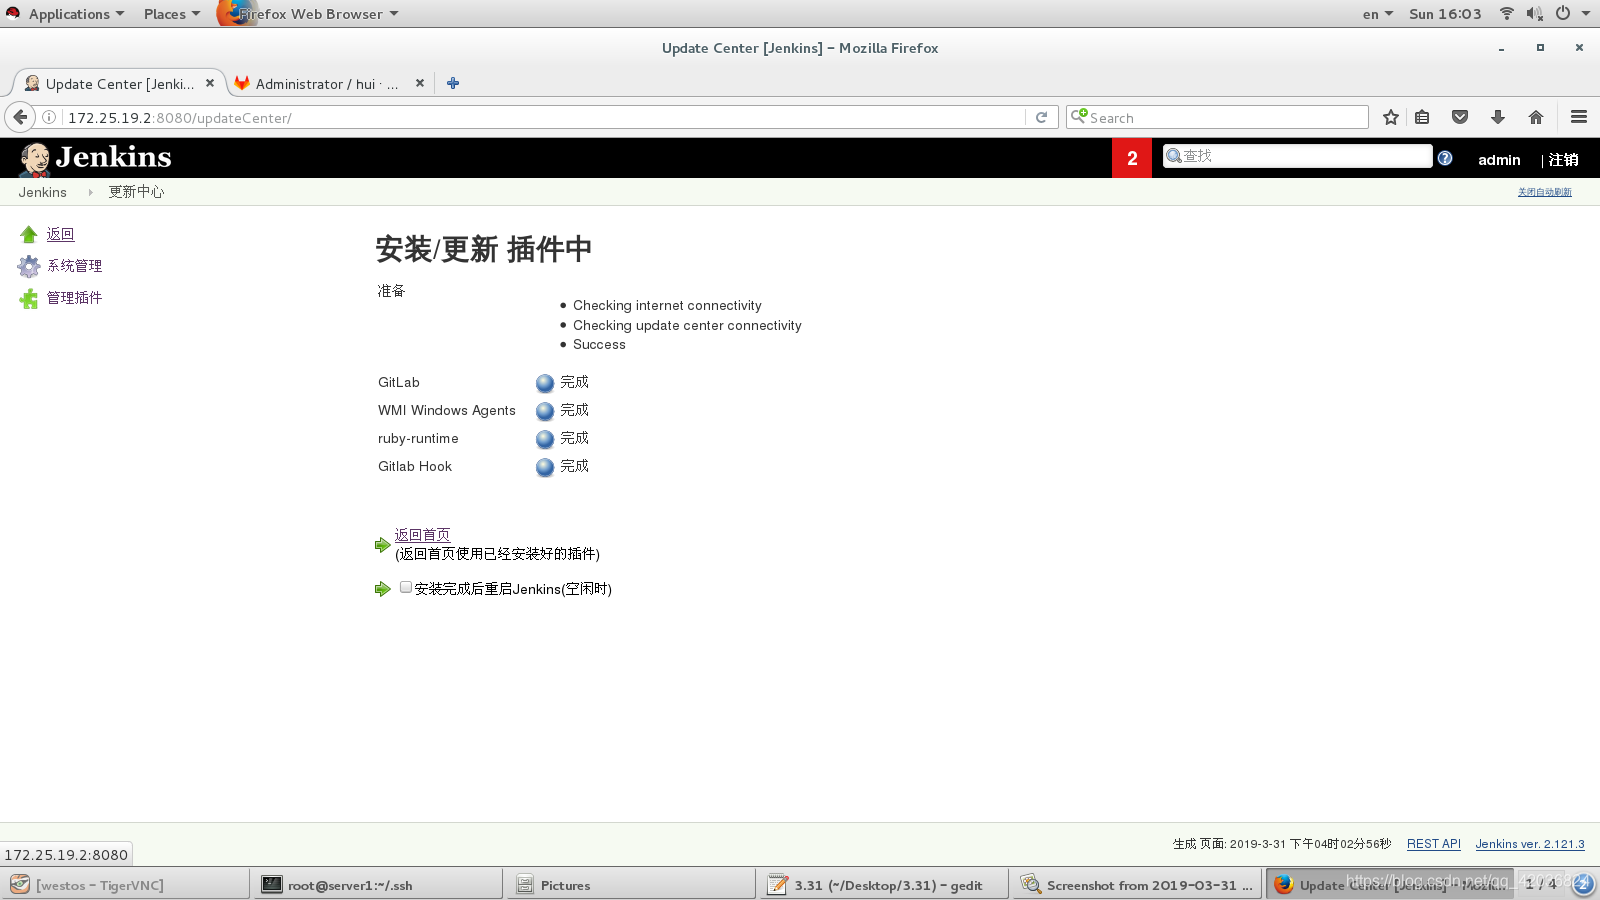Screen dimensions: 1600x900
Task: Click the blue status ball for WMI Windows Agents
Action: [545, 411]
